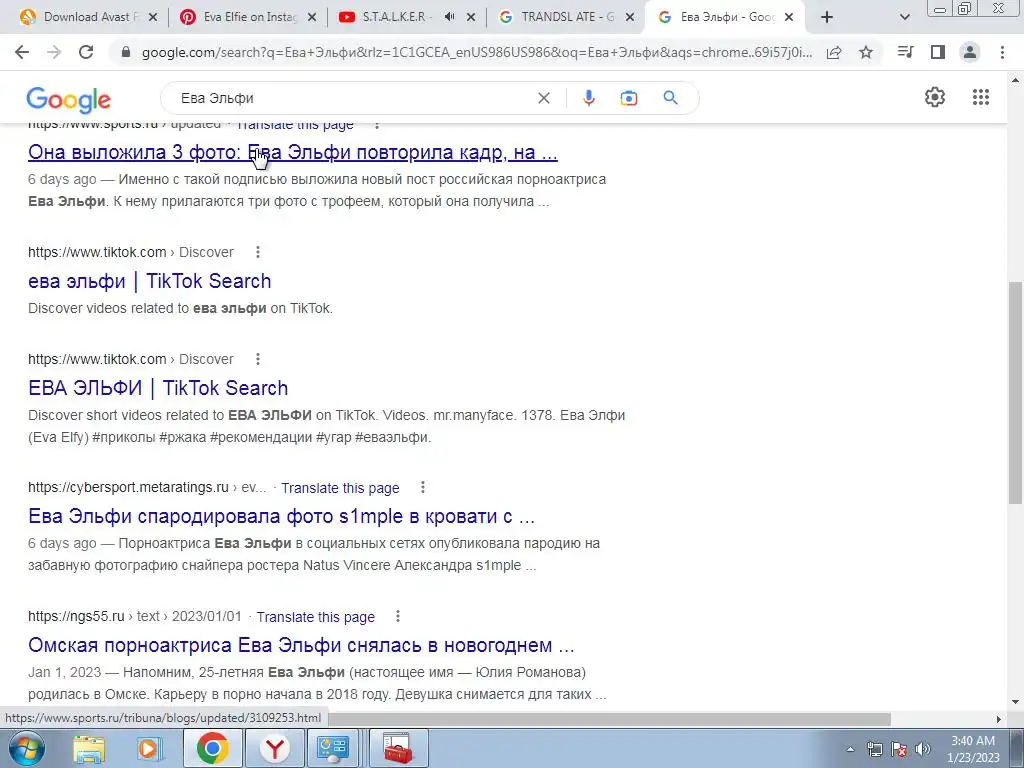Focus the address bar URL

477,53
